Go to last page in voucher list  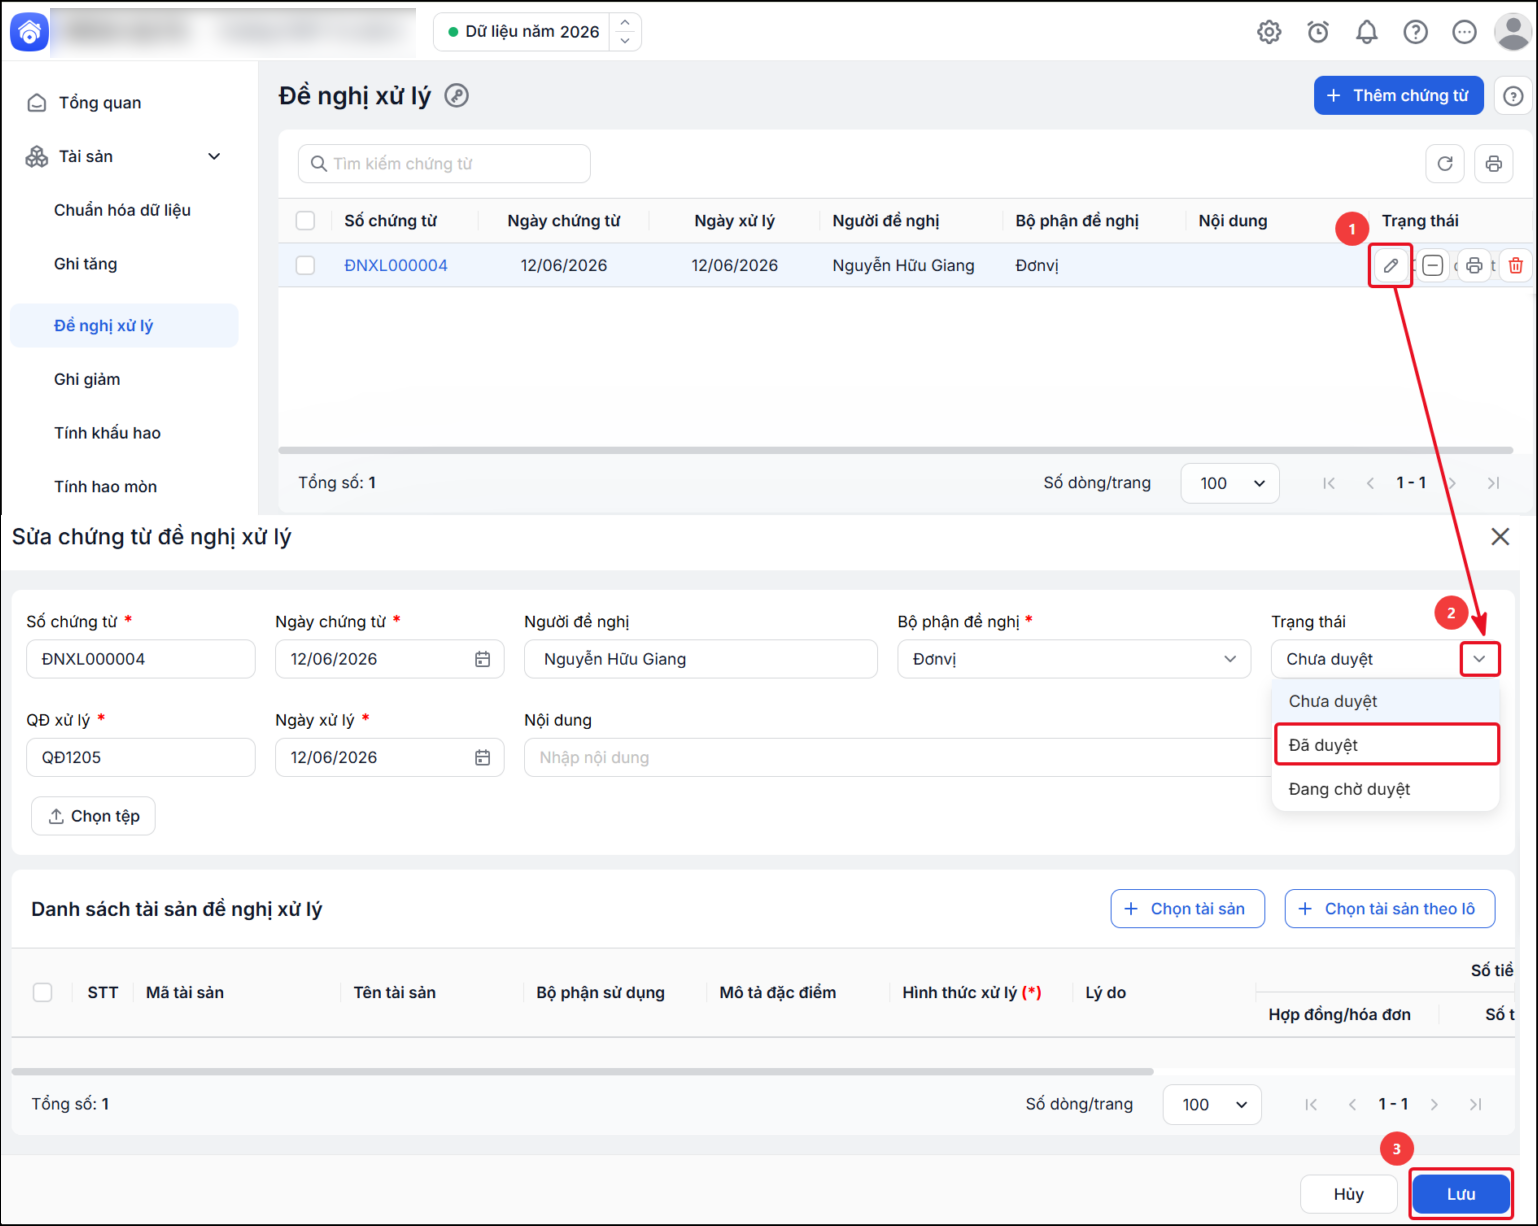coord(1493,483)
